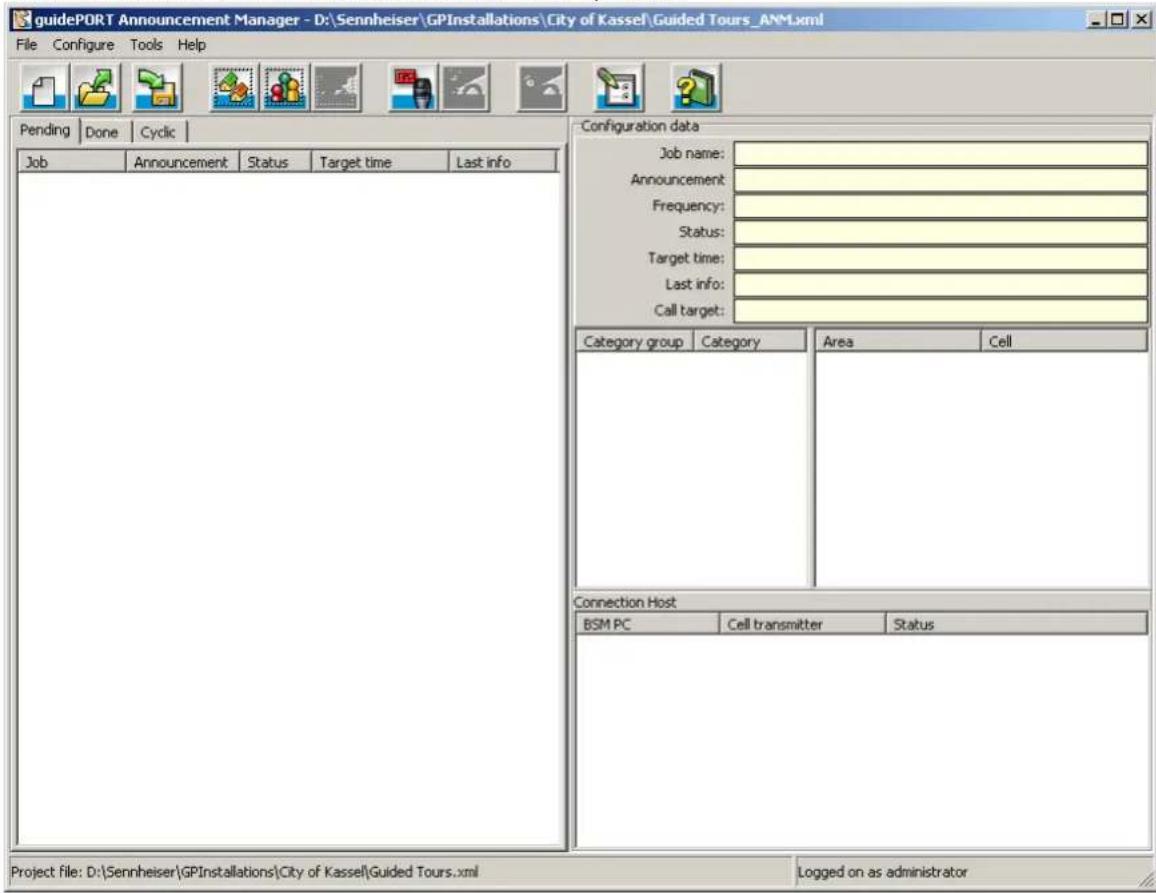Click the Last info configuration field
The width and height of the screenshot is (1156, 893).
tap(941, 285)
